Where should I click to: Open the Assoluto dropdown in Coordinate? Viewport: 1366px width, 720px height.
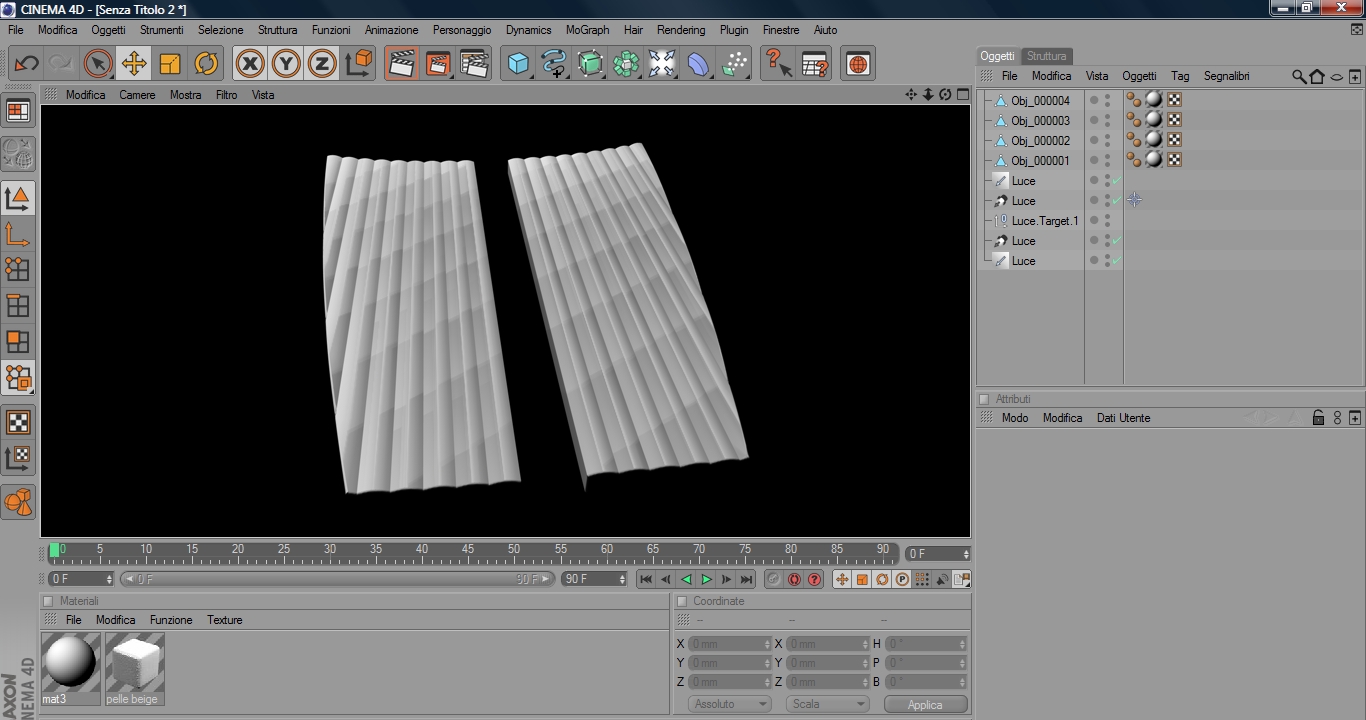[x=729, y=704]
